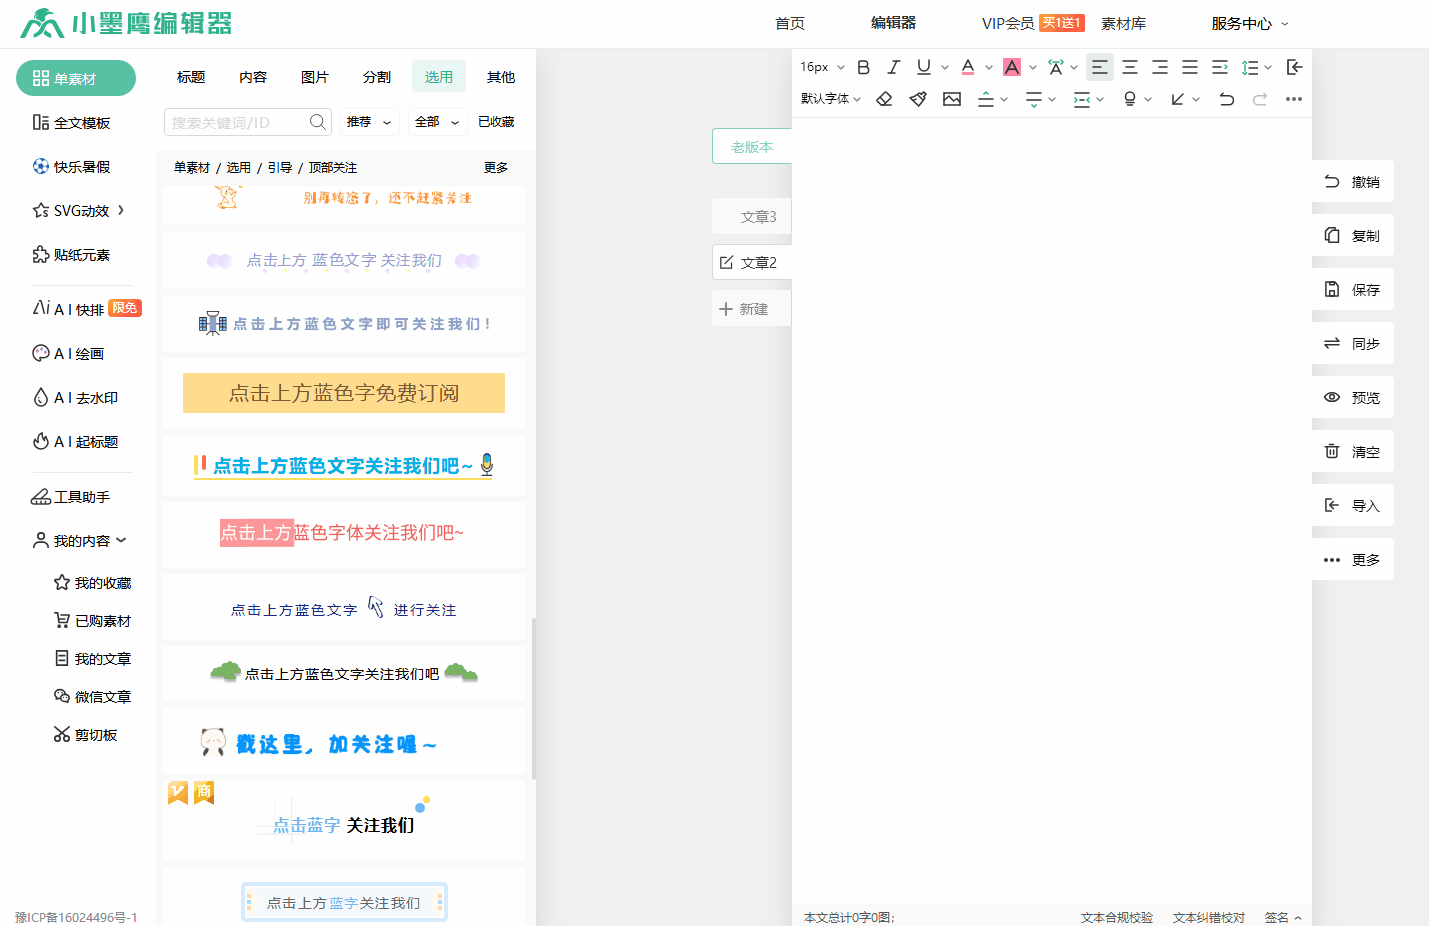Switch to the 标题 tab
This screenshot has width=1429, height=926.
(191, 77)
